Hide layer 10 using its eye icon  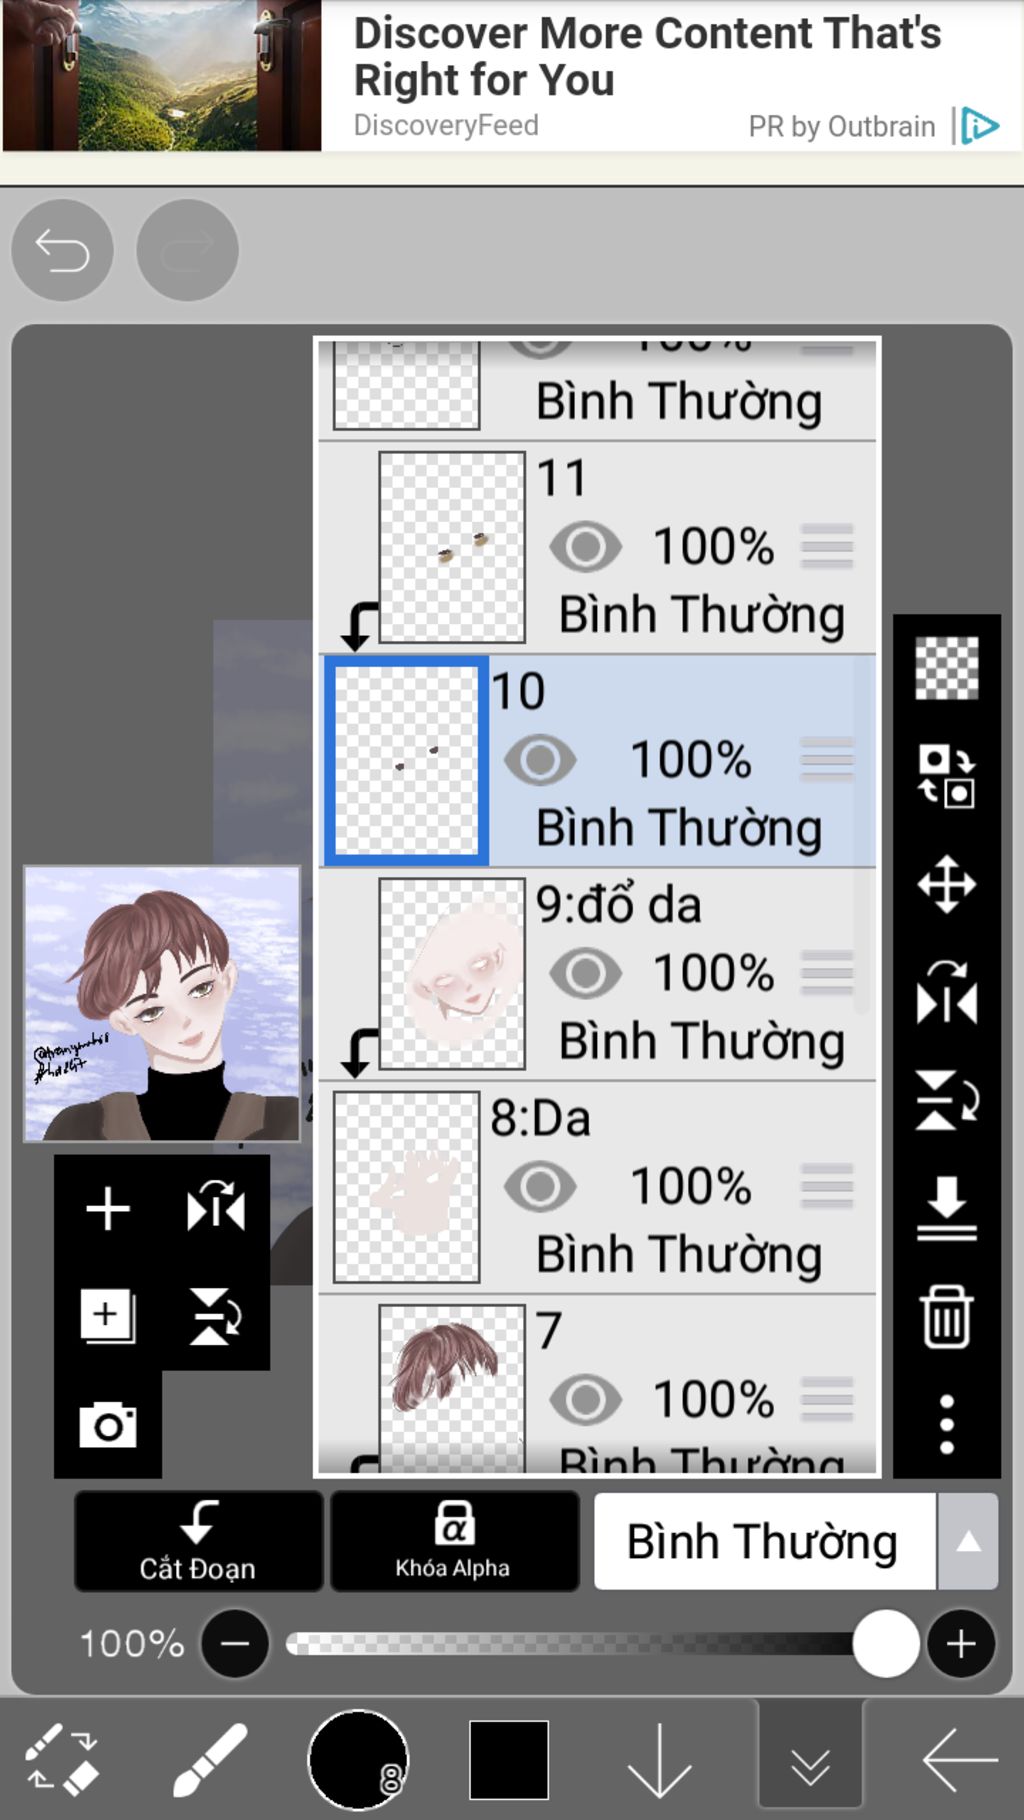tap(540, 760)
